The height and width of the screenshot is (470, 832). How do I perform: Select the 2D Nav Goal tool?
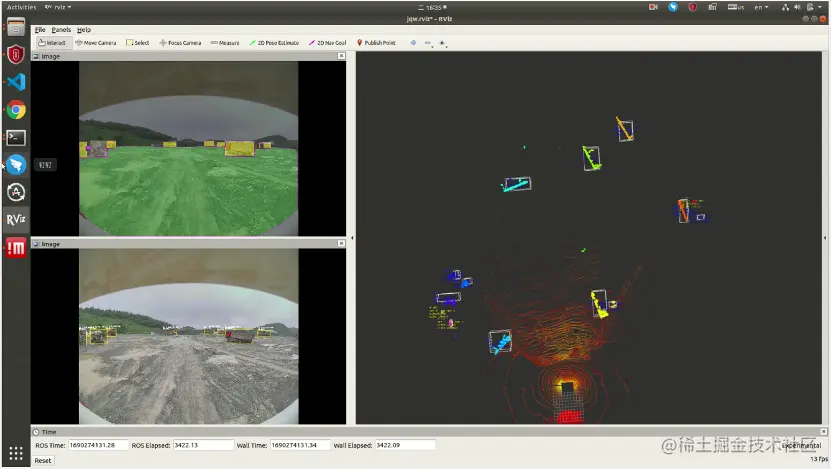click(x=327, y=43)
